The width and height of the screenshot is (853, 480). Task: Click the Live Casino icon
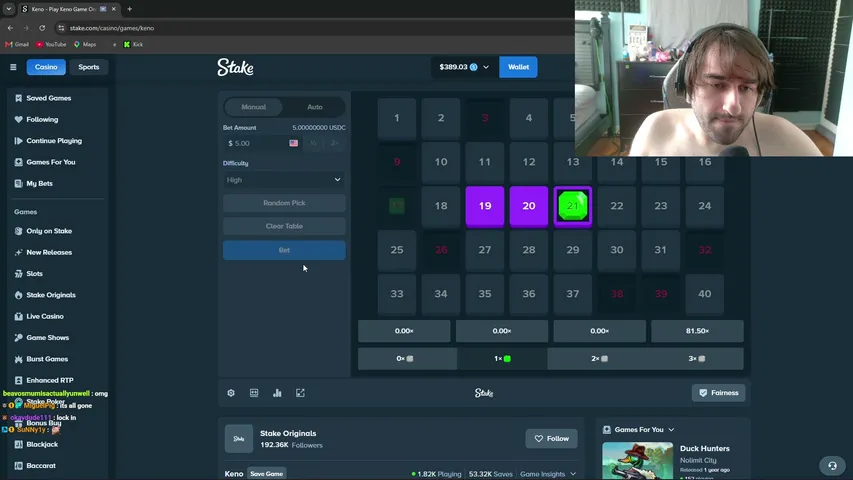pos(18,316)
